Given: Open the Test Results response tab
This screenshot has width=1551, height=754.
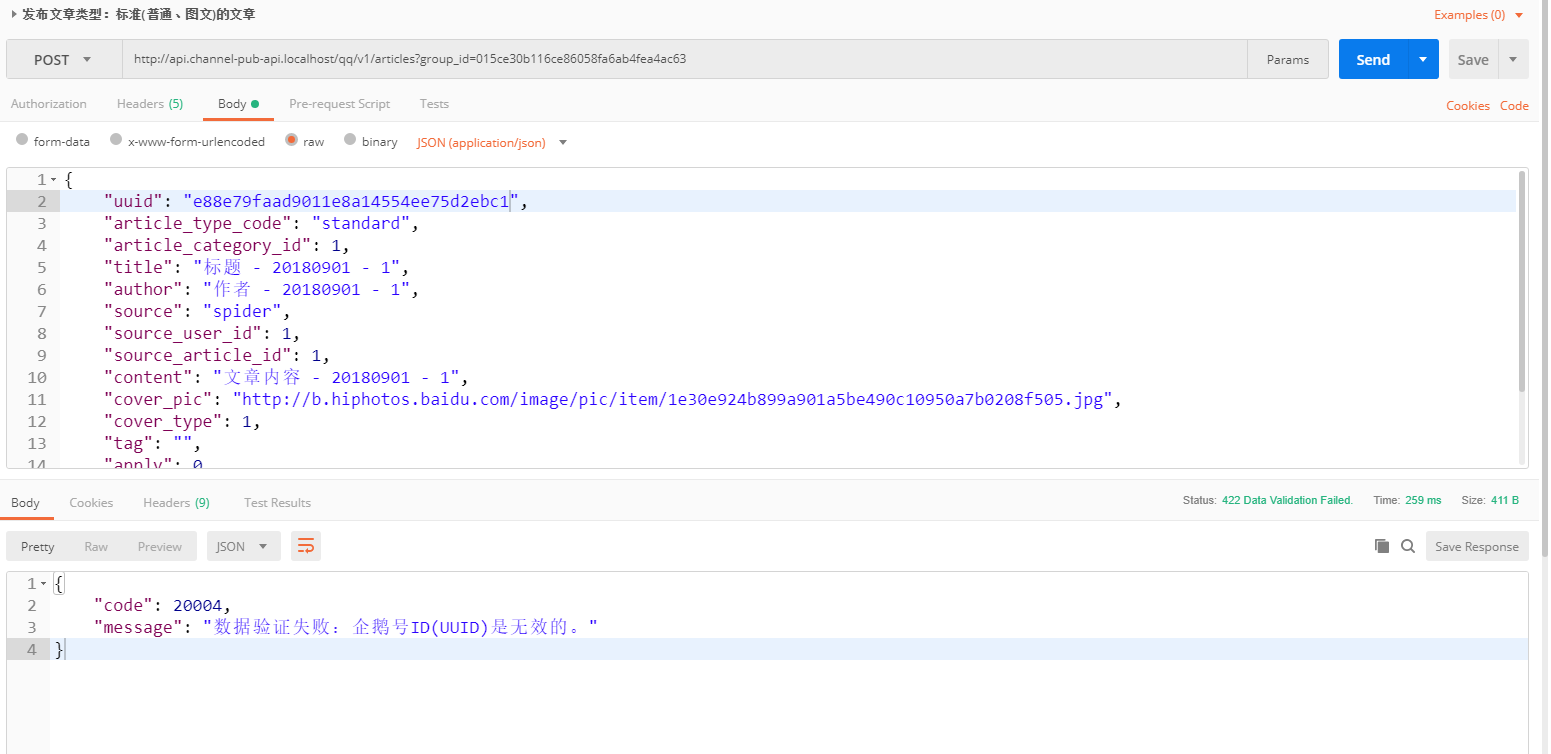Looking at the screenshot, I should coord(277,503).
